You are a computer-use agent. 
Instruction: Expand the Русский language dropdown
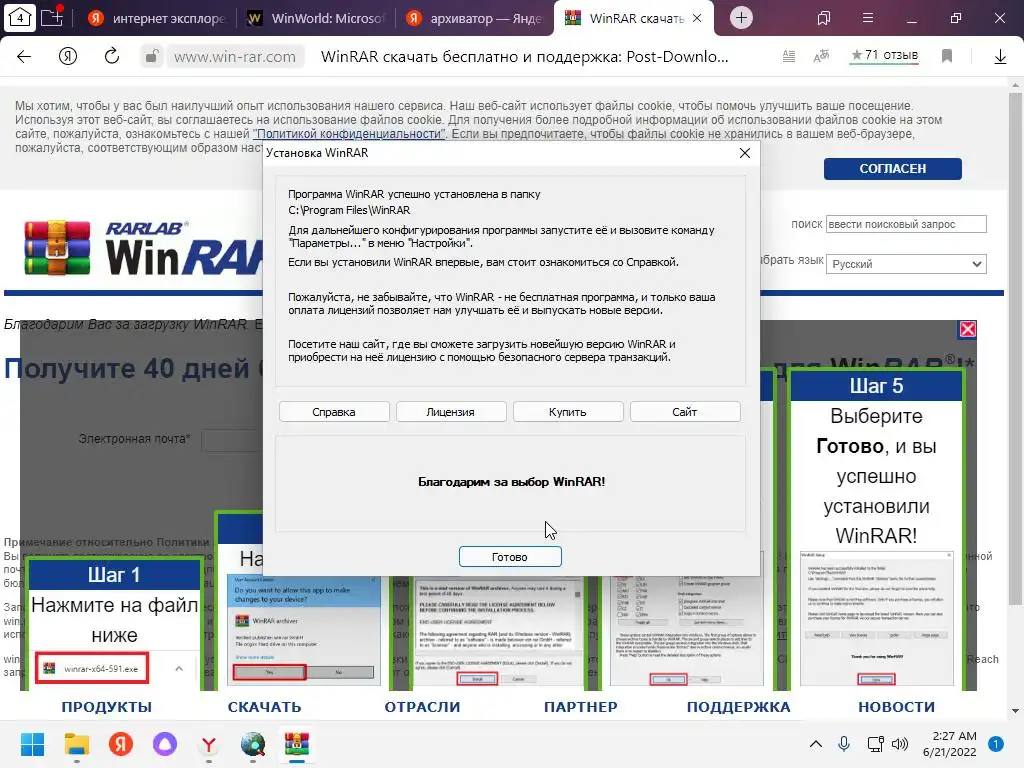pyautogui.click(x=906, y=264)
